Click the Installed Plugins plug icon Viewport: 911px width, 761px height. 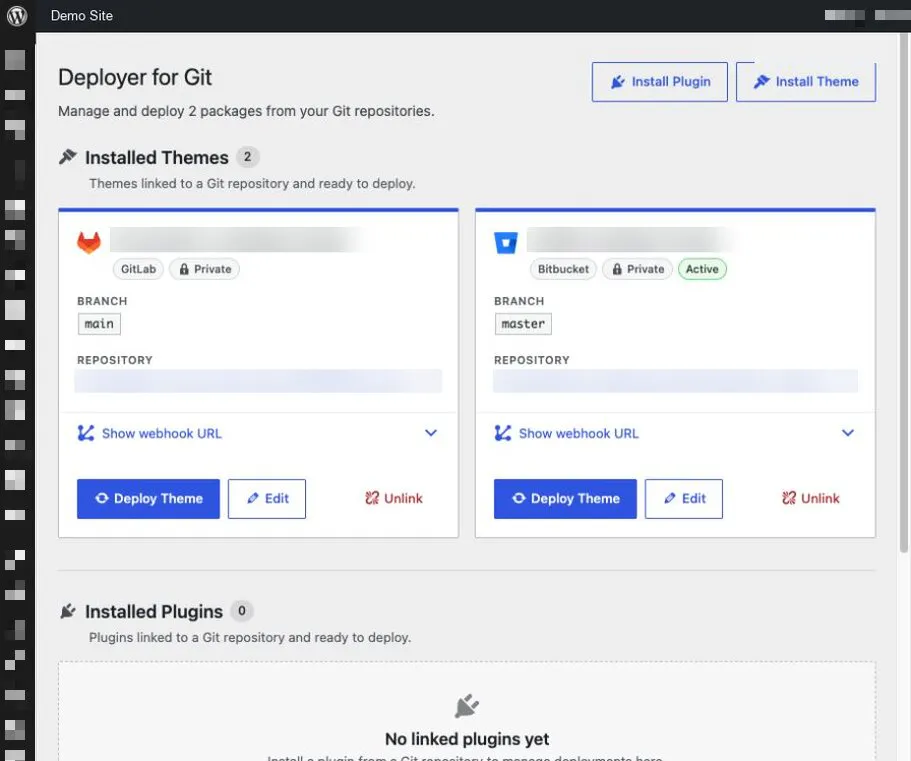tap(68, 611)
